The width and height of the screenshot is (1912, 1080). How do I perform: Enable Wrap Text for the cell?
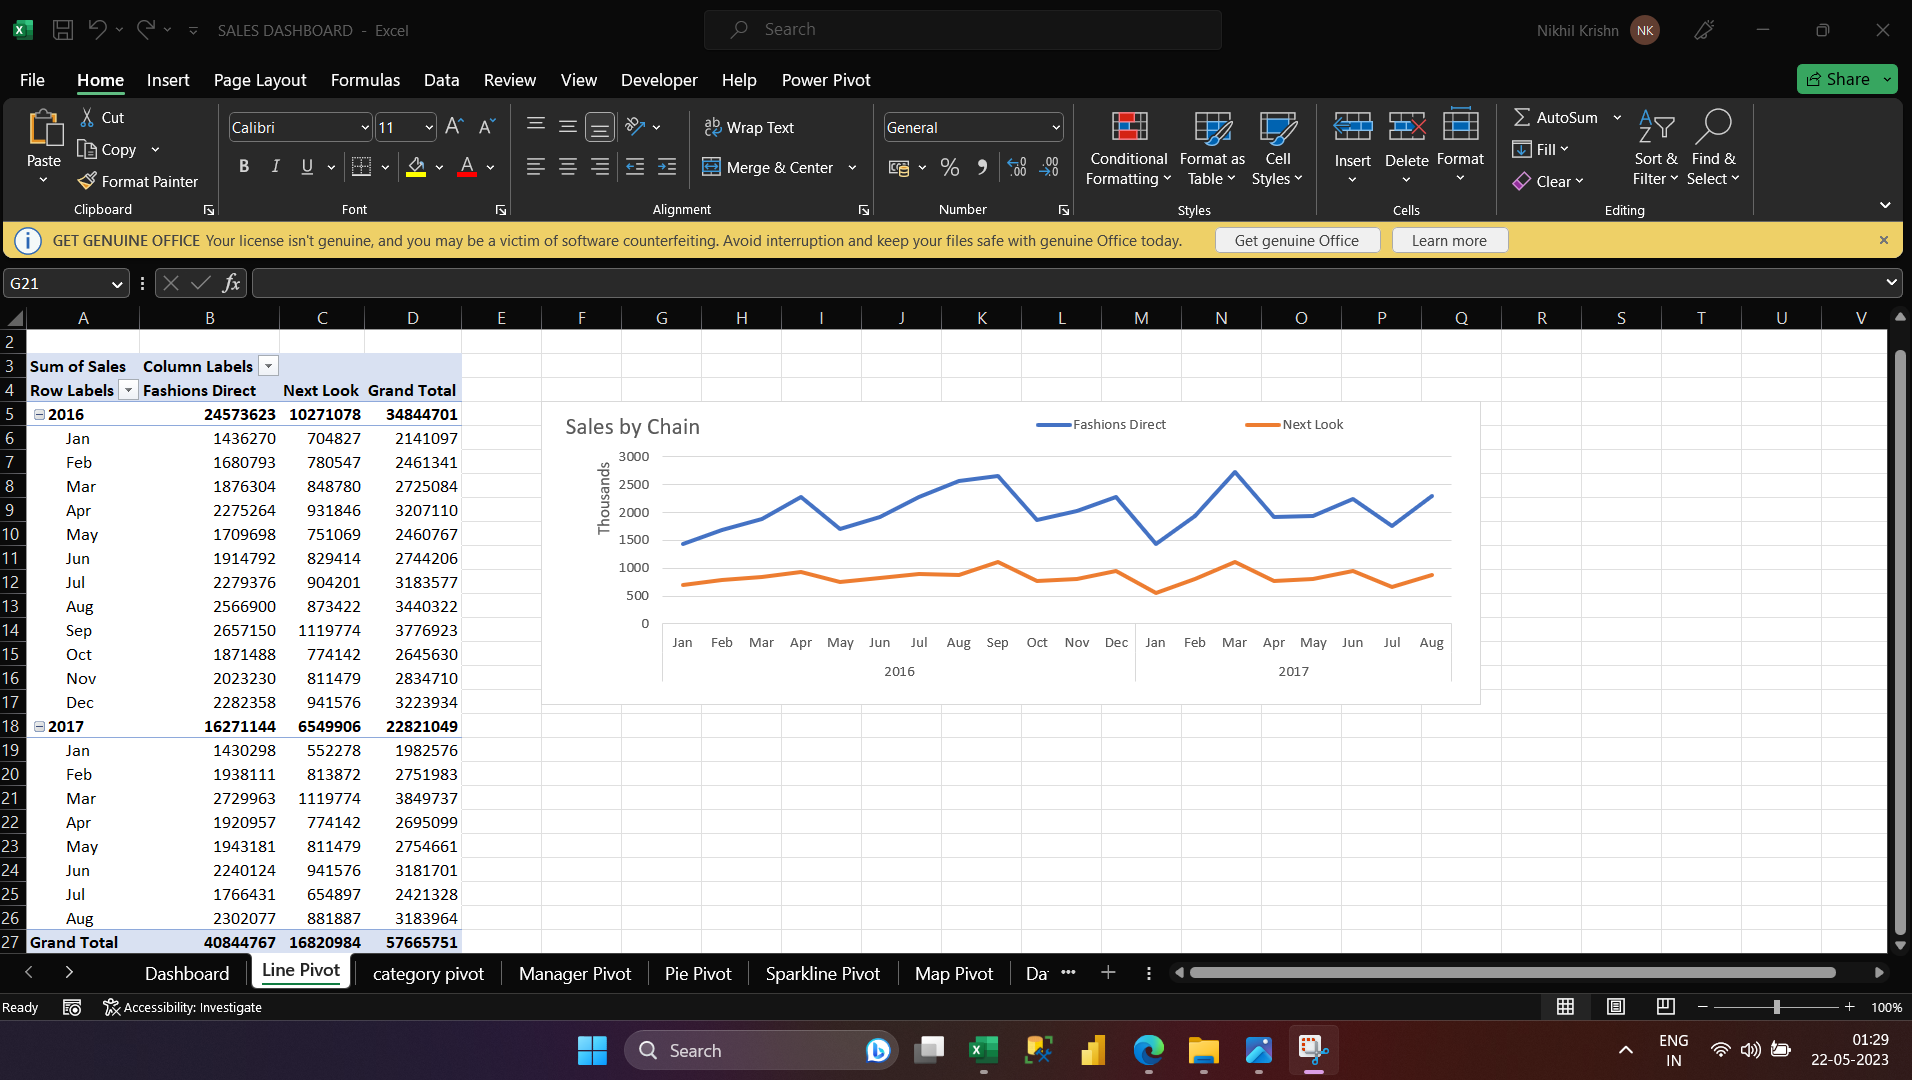[x=750, y=127]
